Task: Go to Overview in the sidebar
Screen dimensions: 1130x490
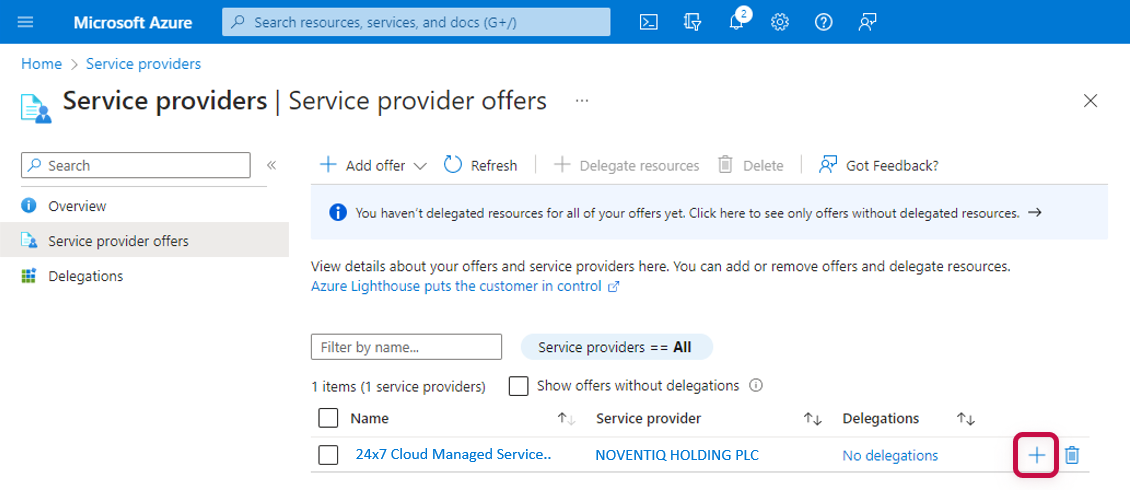Action: point(77,206)
